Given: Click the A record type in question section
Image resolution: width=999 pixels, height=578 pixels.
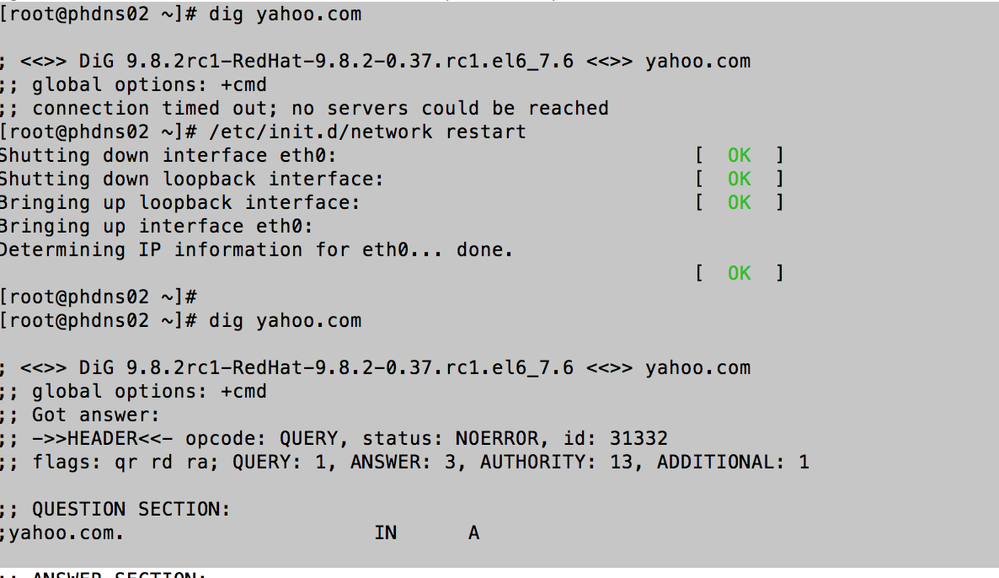Looking at the screenshot, I should click(x=473, y=533).
